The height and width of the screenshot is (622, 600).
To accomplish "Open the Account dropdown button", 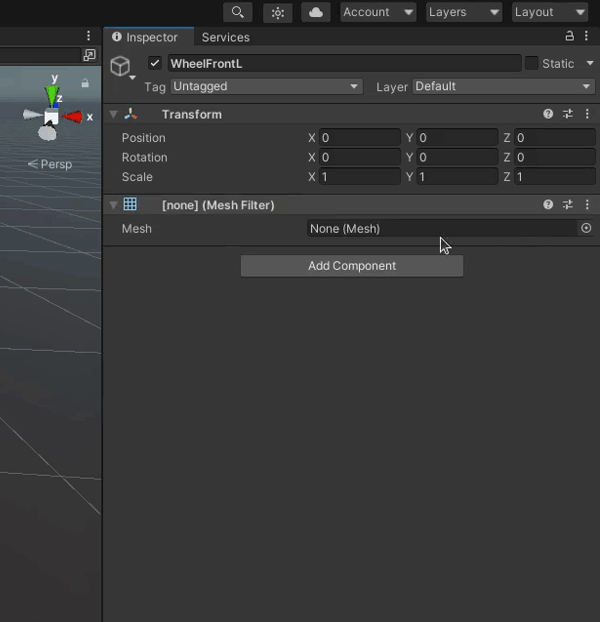I will point(377,12).
